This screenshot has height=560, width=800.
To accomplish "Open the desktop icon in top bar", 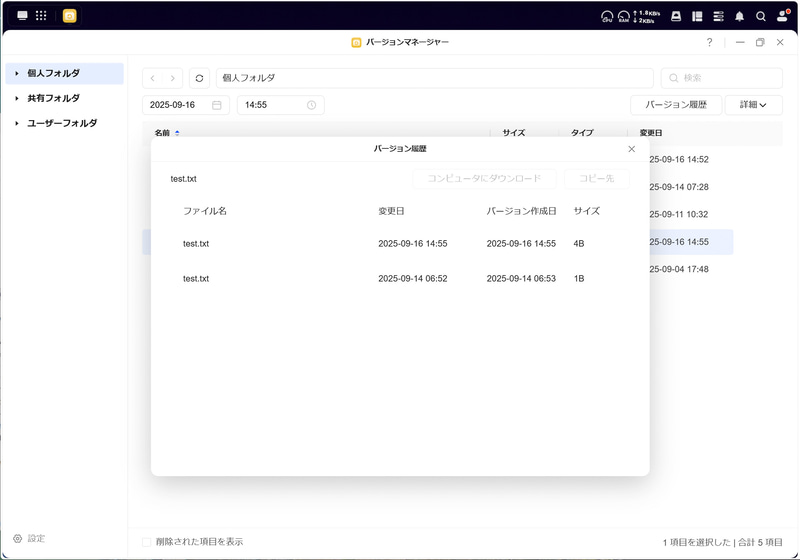I will [x=22, y=16].
